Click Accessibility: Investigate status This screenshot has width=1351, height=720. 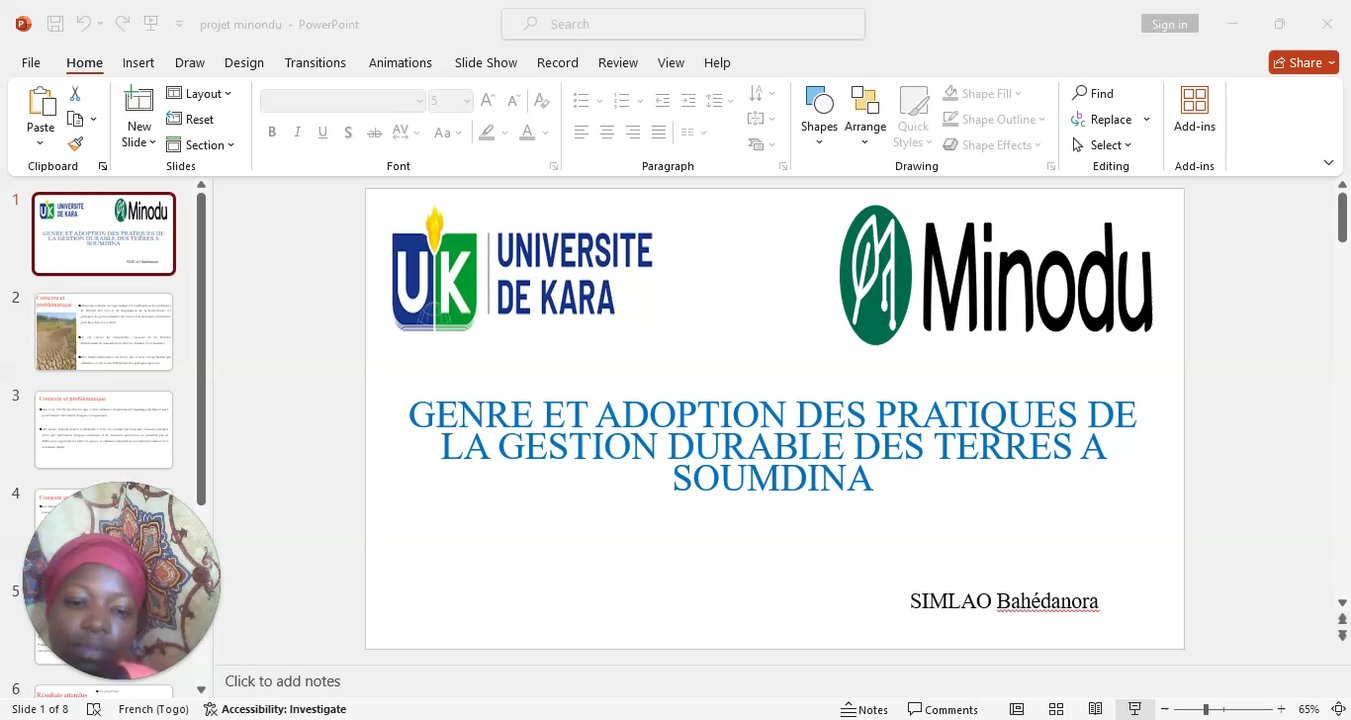(275, 709)
